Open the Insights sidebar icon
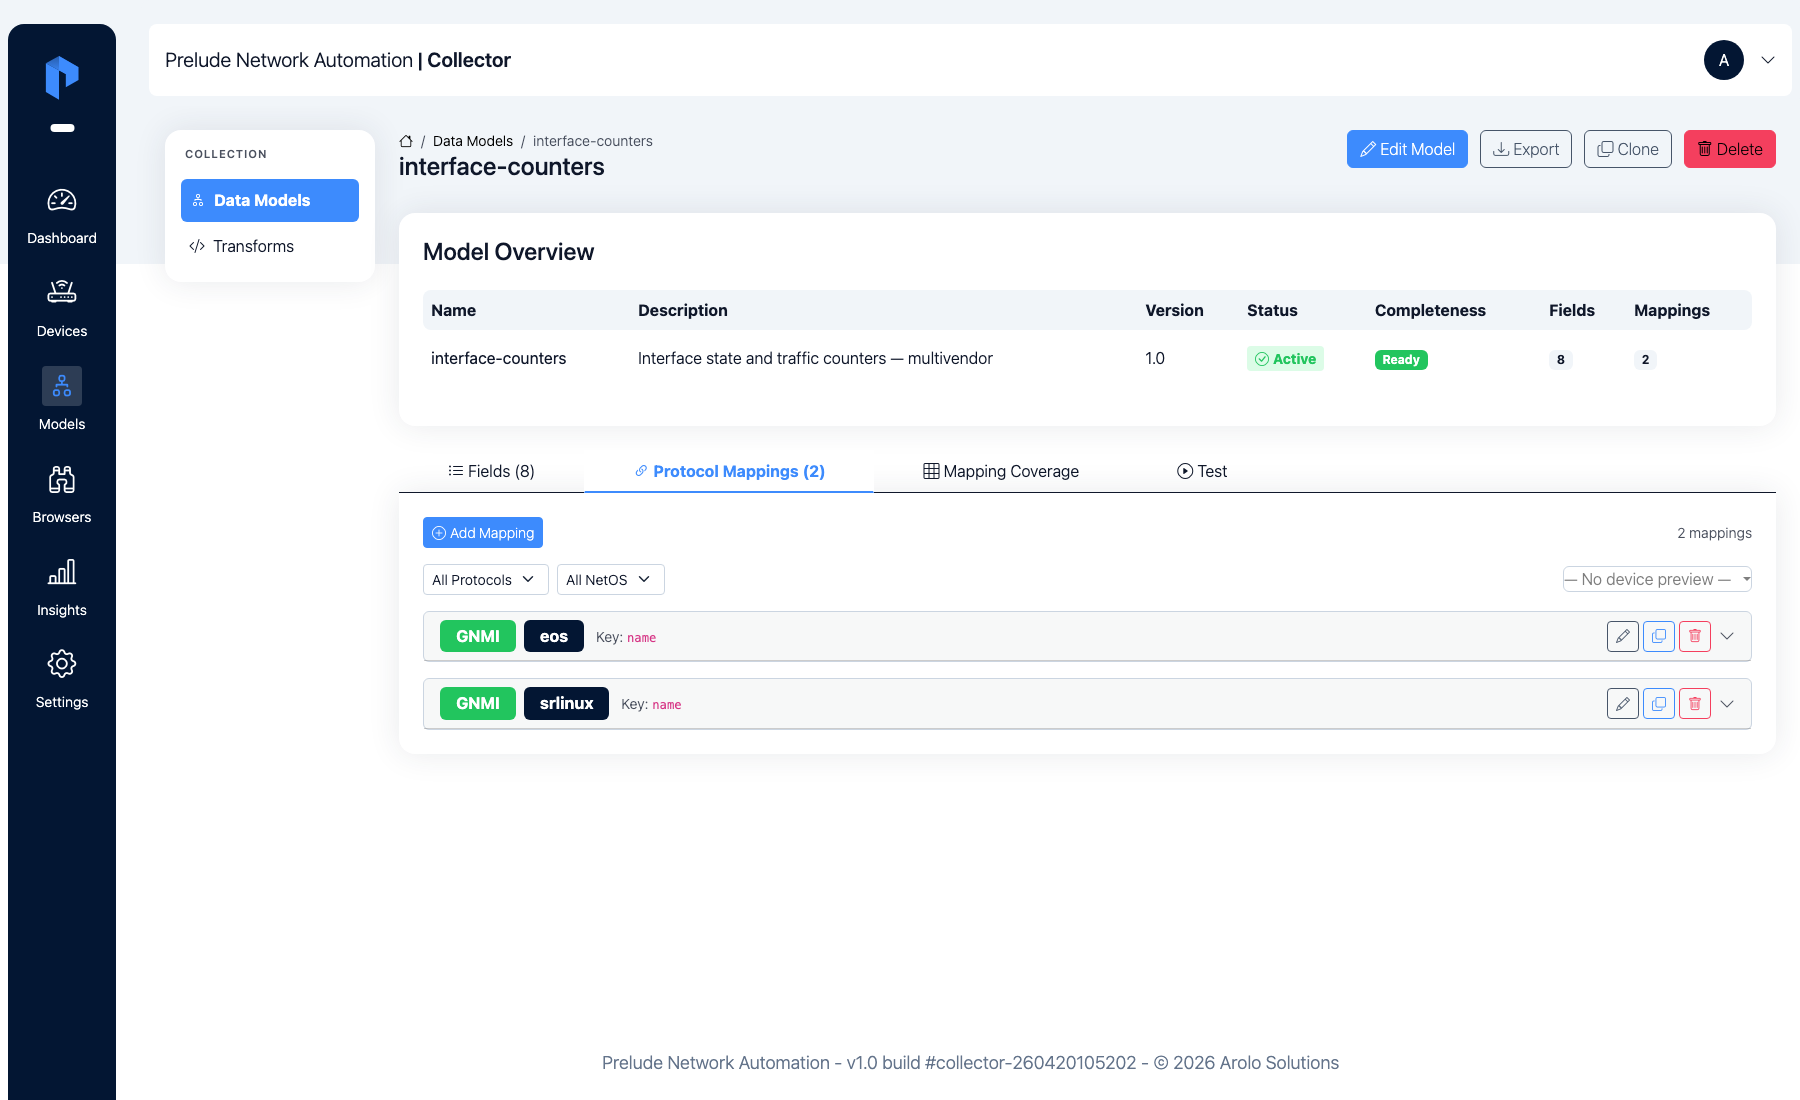 pos(62,572)
